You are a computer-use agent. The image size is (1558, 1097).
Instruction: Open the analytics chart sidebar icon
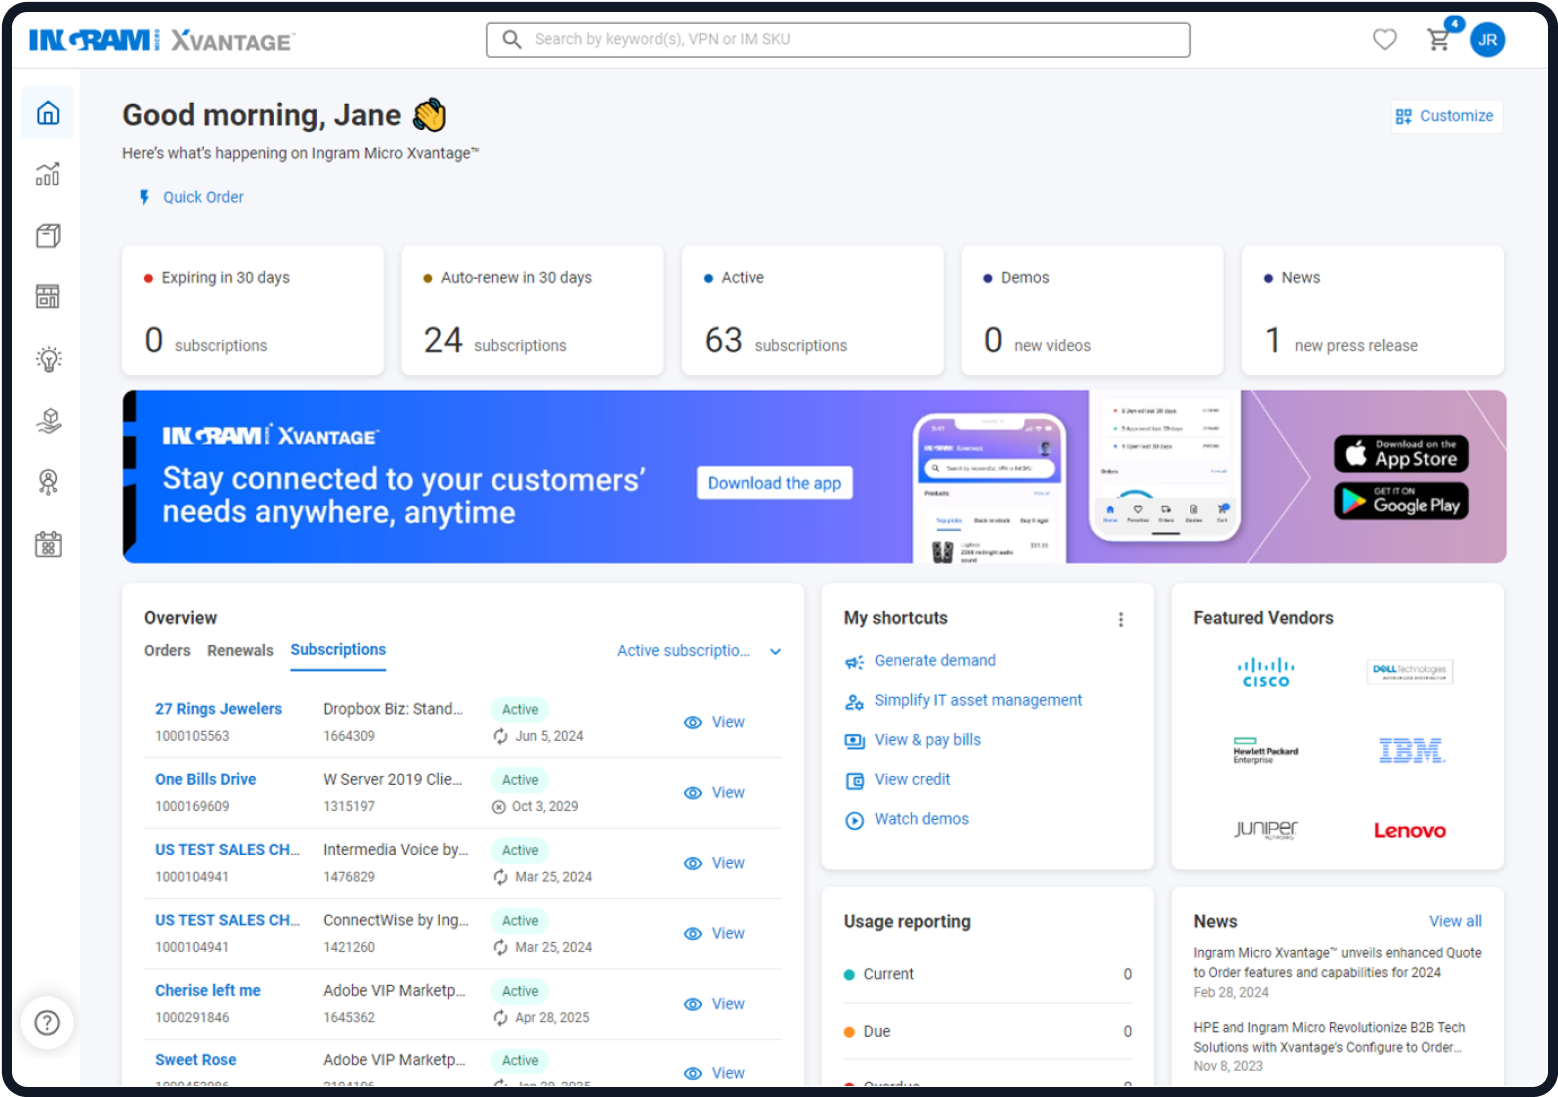[x=48, y=174]
